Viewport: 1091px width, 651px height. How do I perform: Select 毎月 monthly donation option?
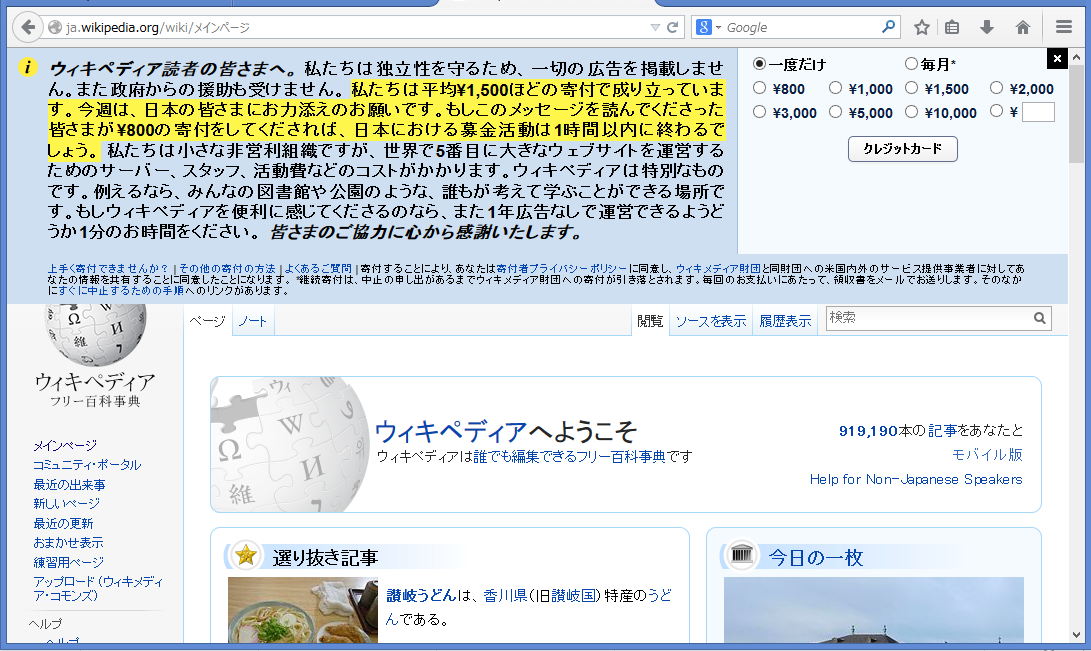click(x=911, y=64)
